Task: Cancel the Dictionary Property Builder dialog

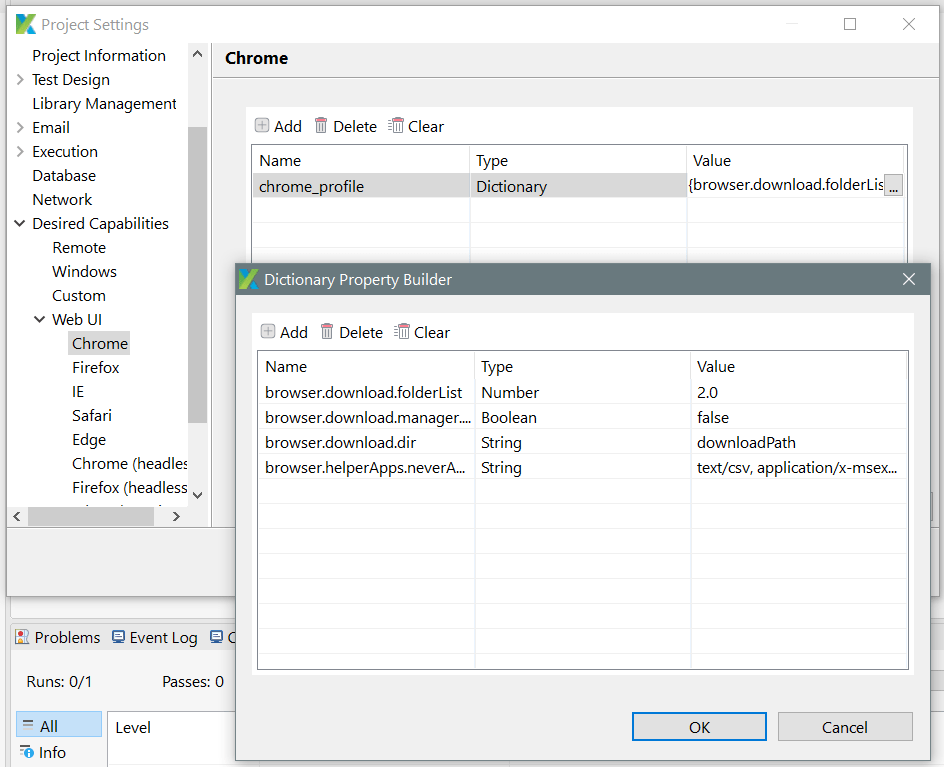Action: click(844, 726)
